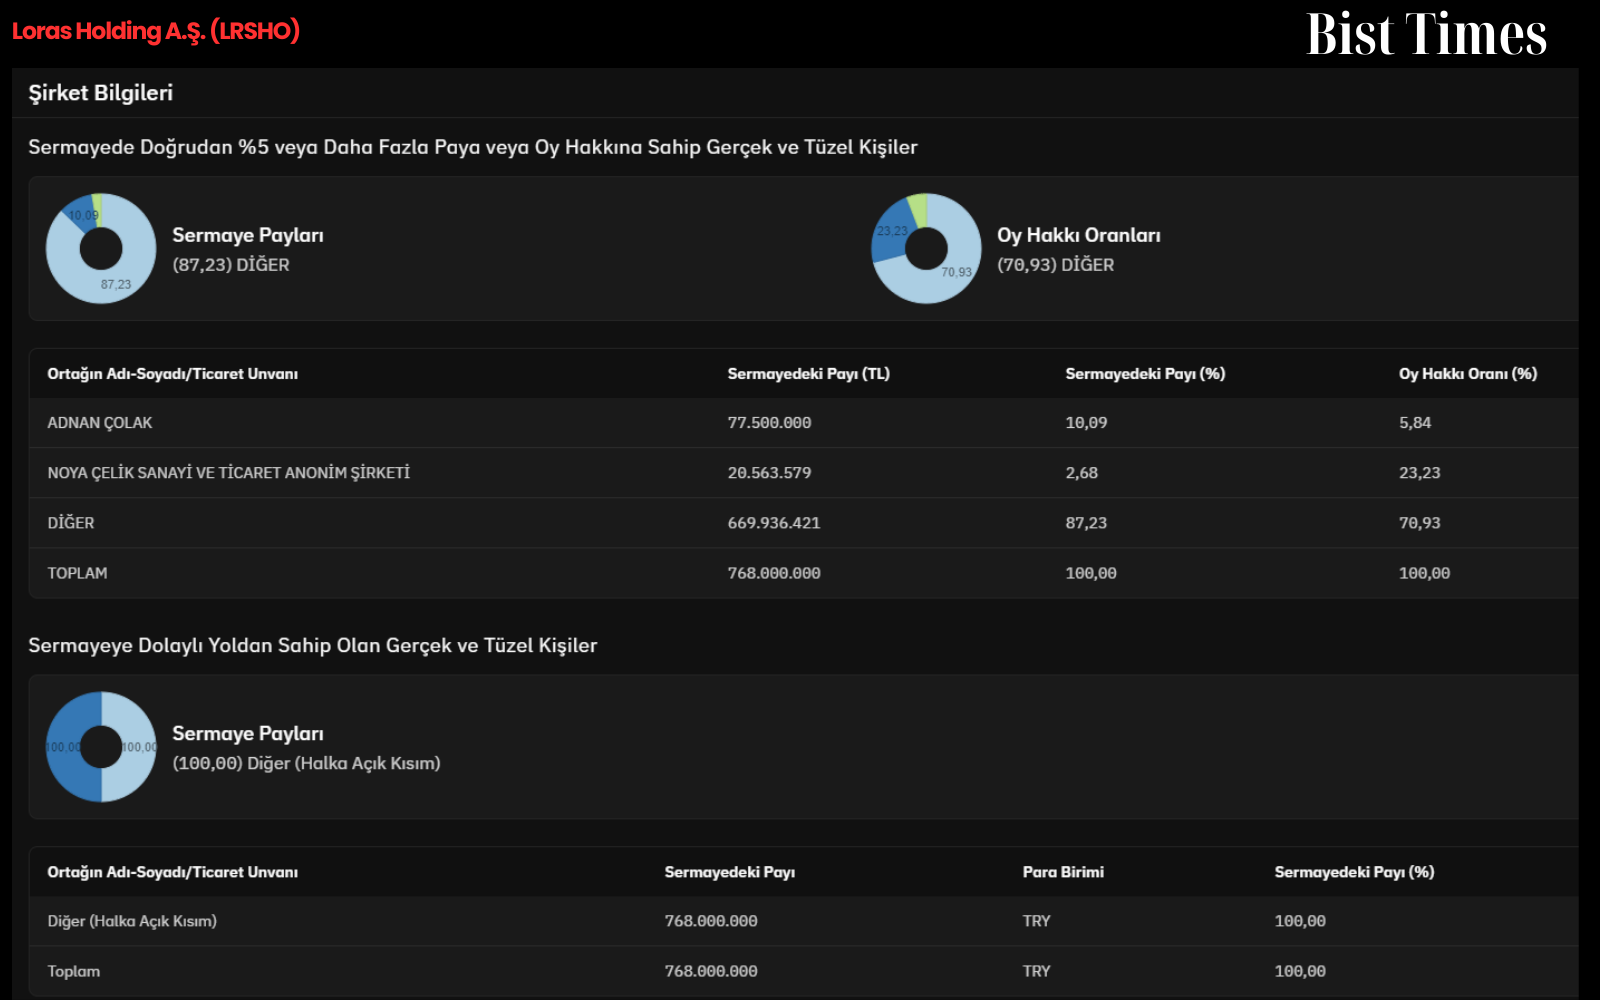Viewport: 1600px width, 1000px height.
Task: Select the NOYA ÇELİK SANAYİ row
Action: (804, 473)
